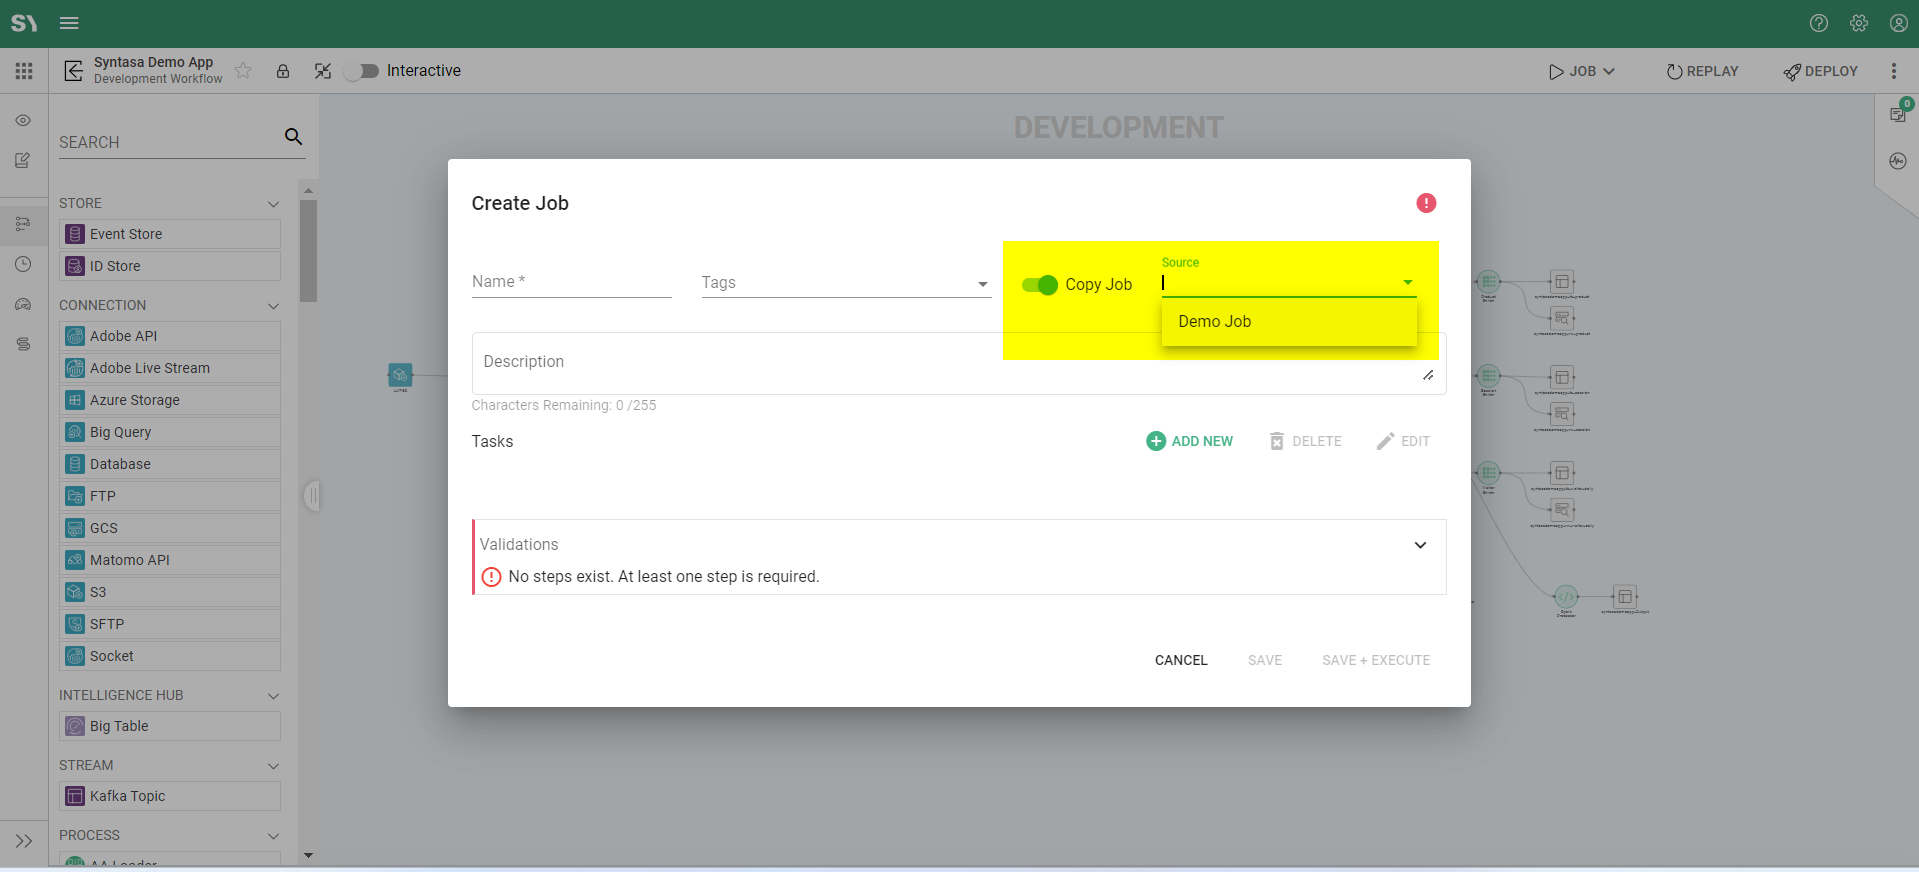Image resolution: width=1919 pixels, height=872 pixels.
Task: Click the CANCEL button
Action: [1181, 660]
